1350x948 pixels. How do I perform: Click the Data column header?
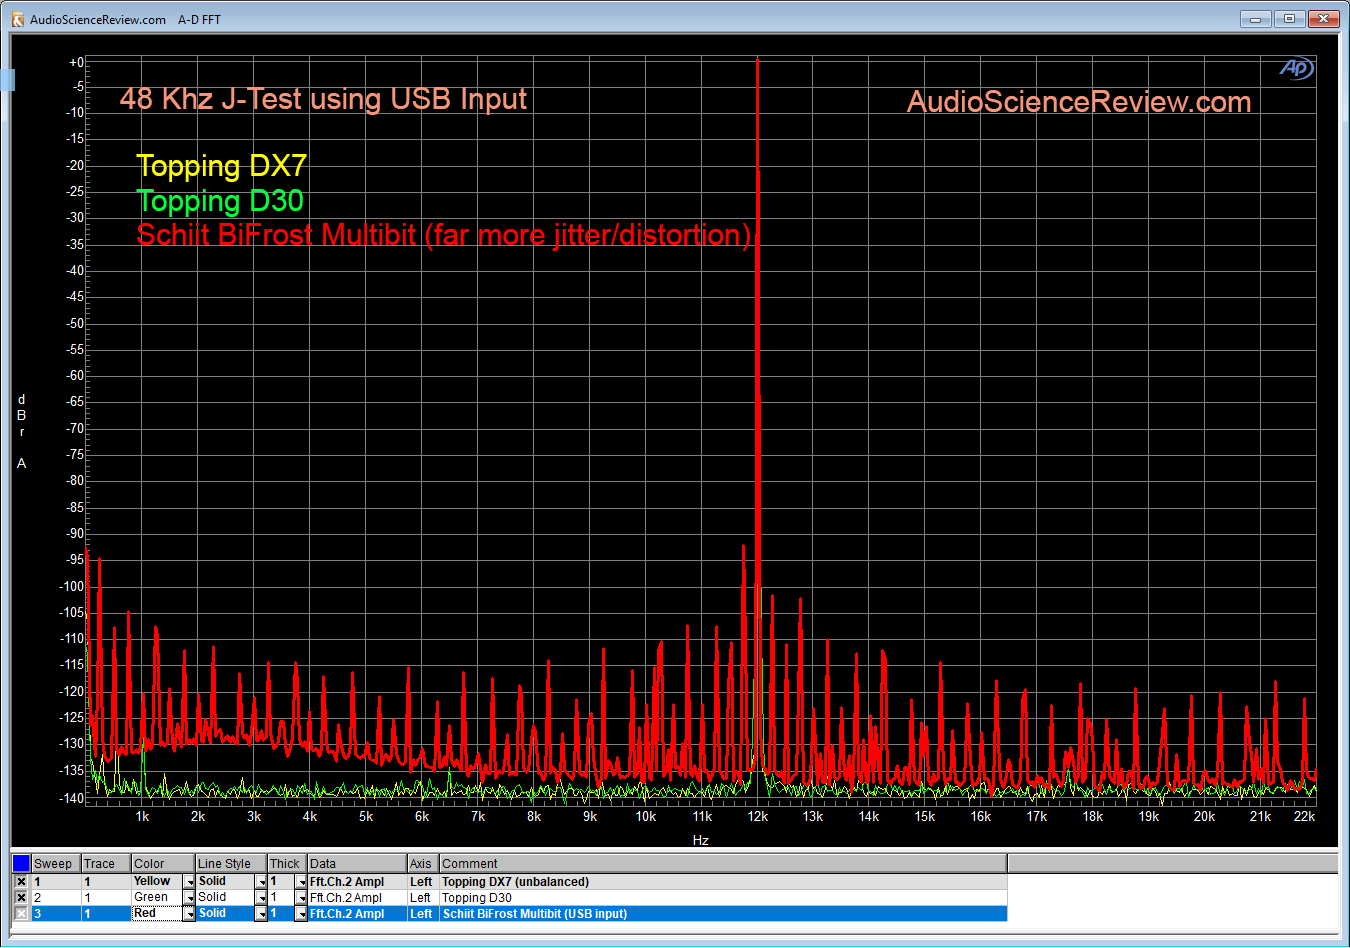coord(357,864)
